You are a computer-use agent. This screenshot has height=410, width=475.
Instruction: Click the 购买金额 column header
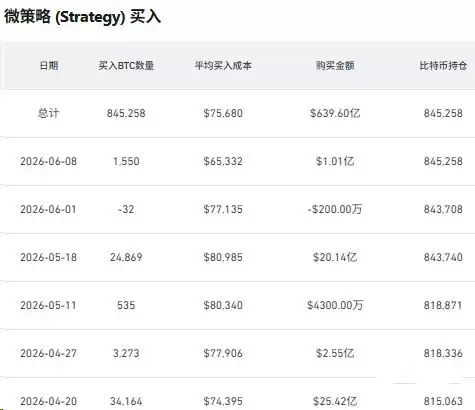(335, 65)
